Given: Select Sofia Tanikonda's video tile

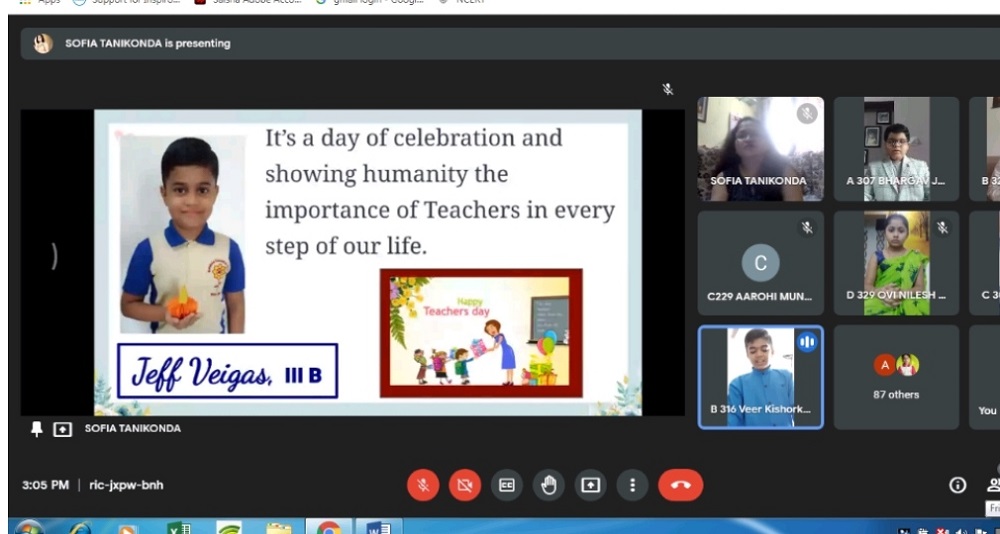Looking at the screenshot, I should click(x=760, y=148).
